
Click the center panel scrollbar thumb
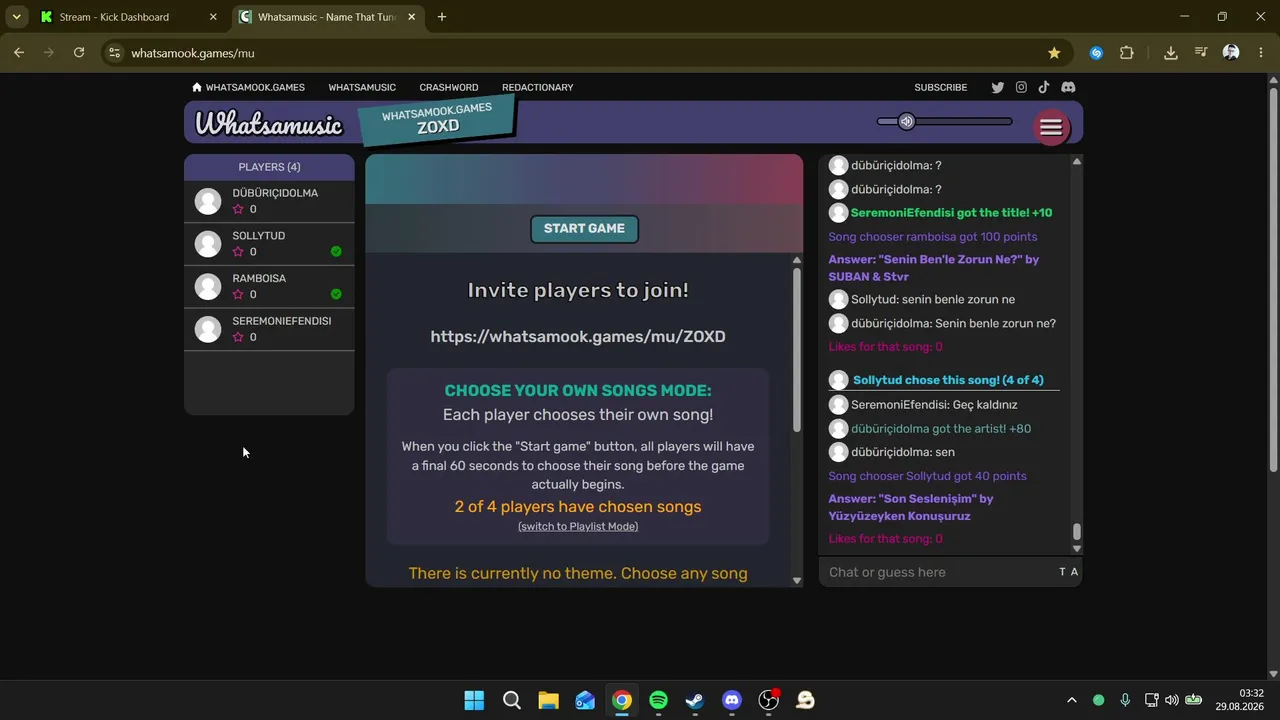pos(797,350)
